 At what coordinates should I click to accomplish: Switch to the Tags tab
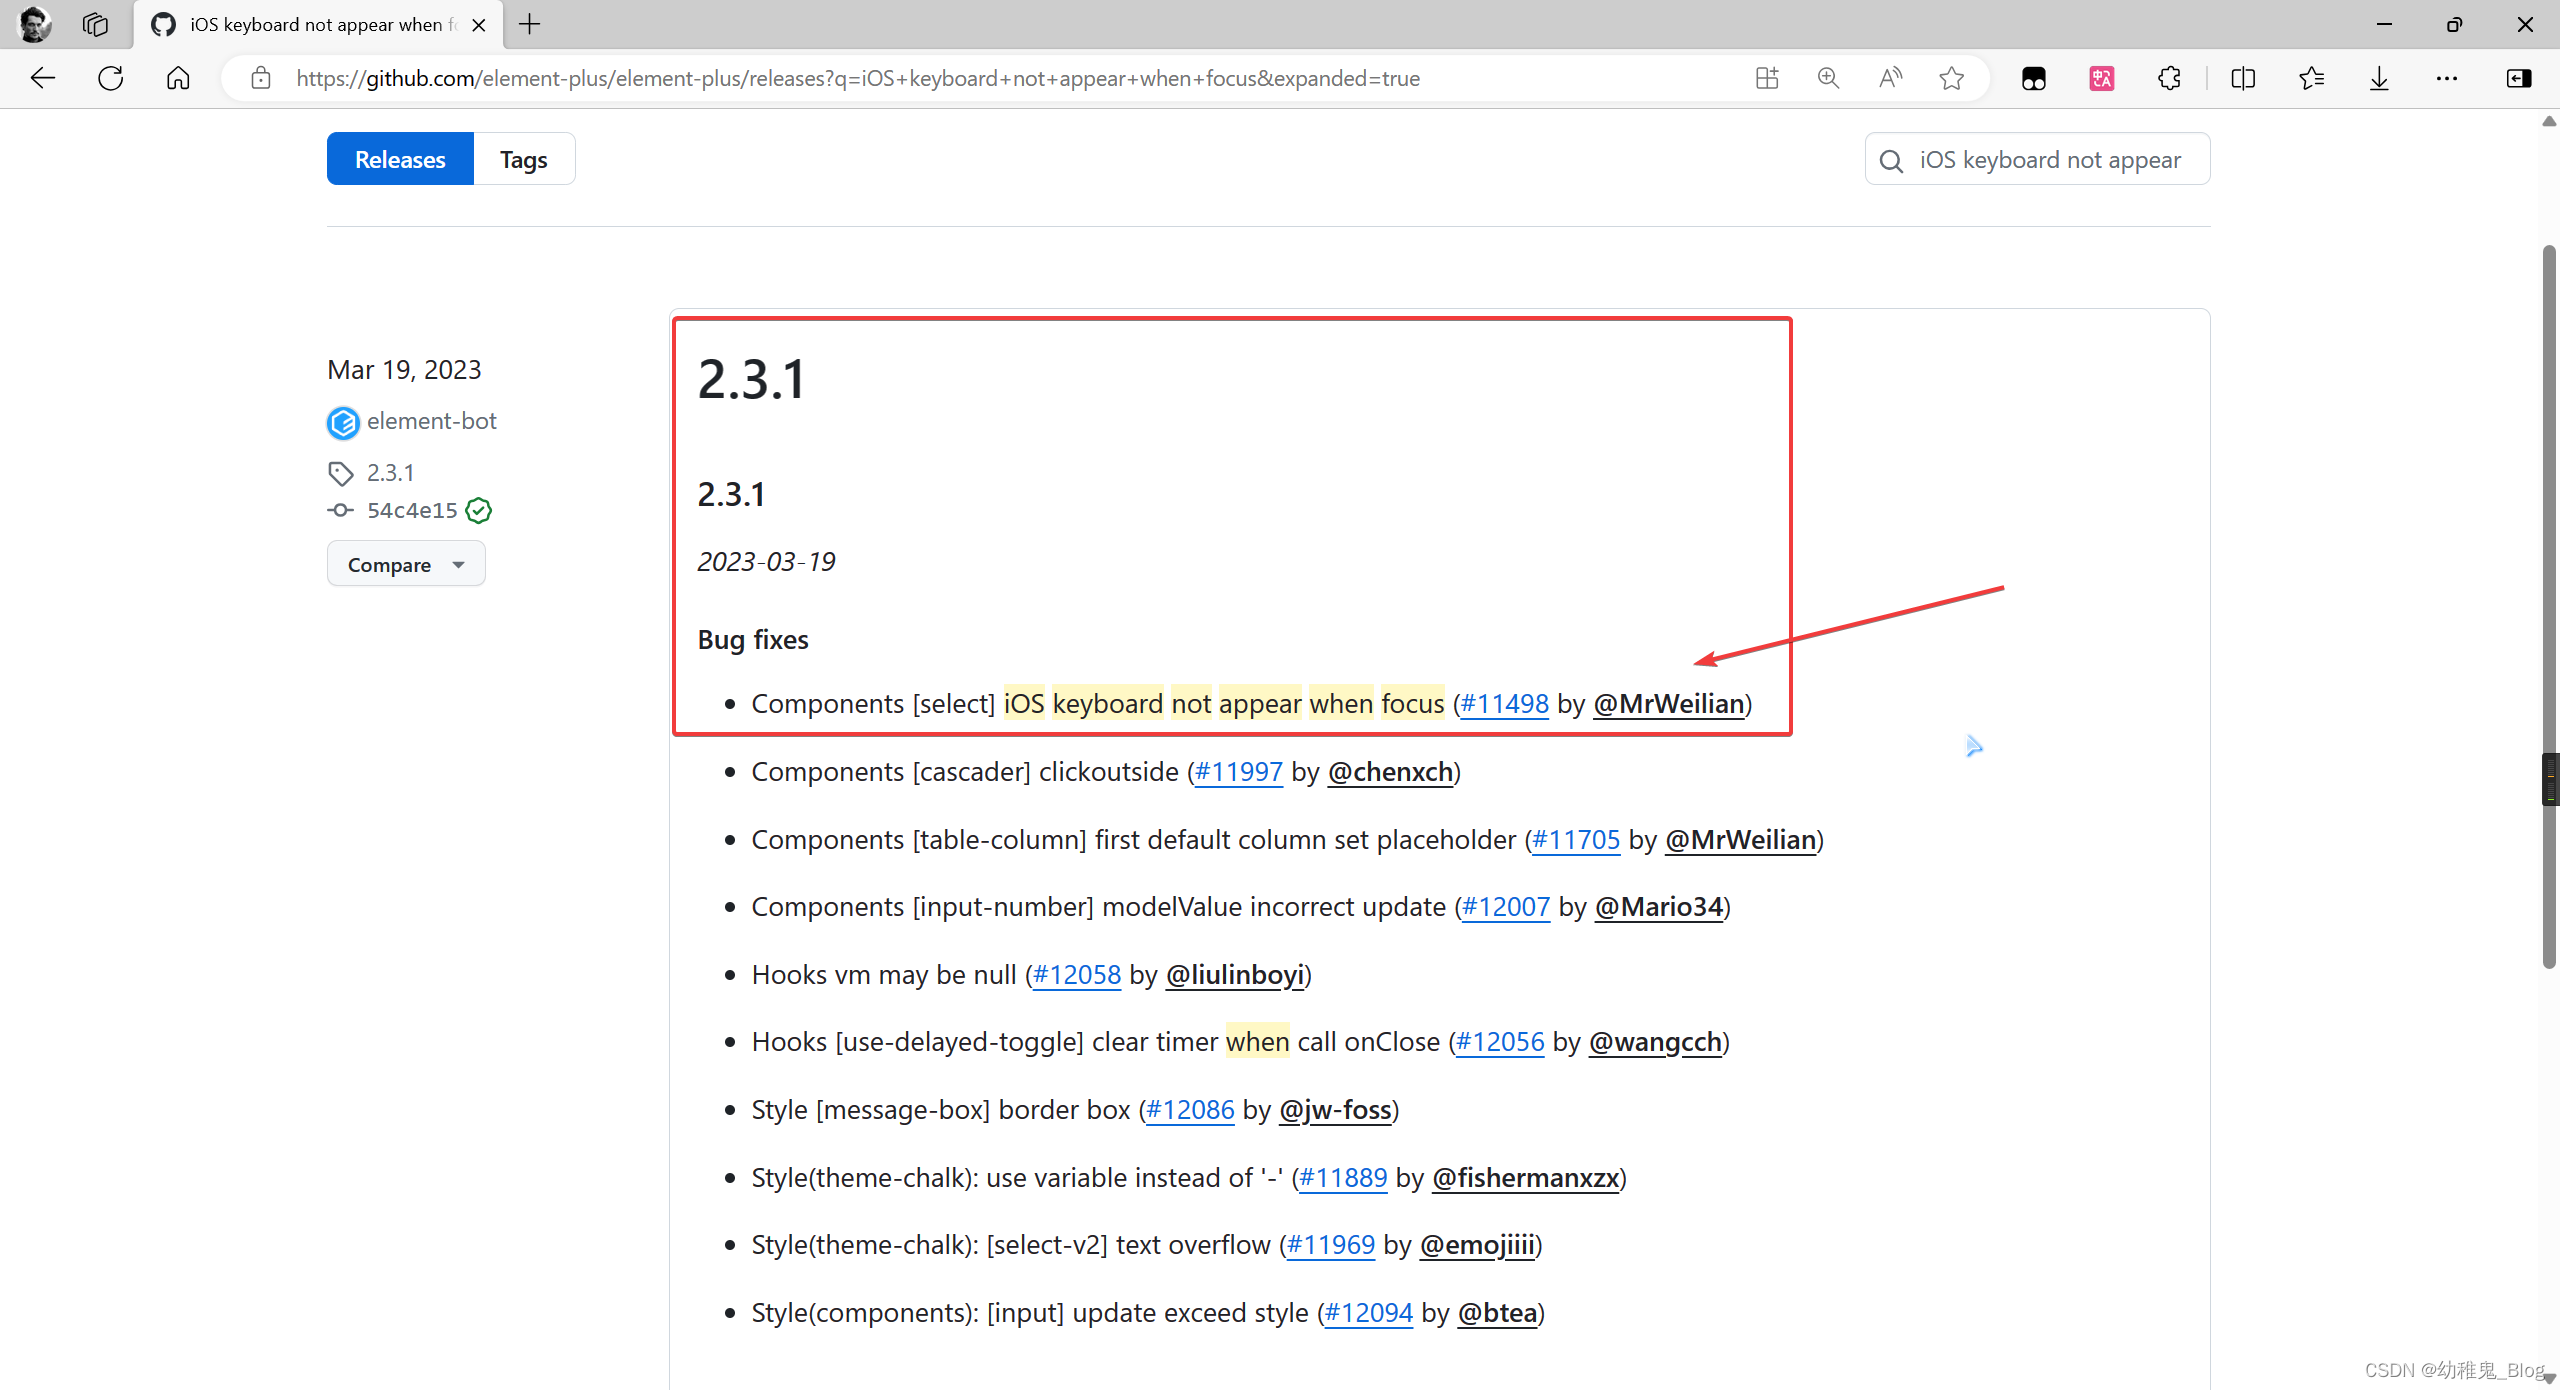524,159
